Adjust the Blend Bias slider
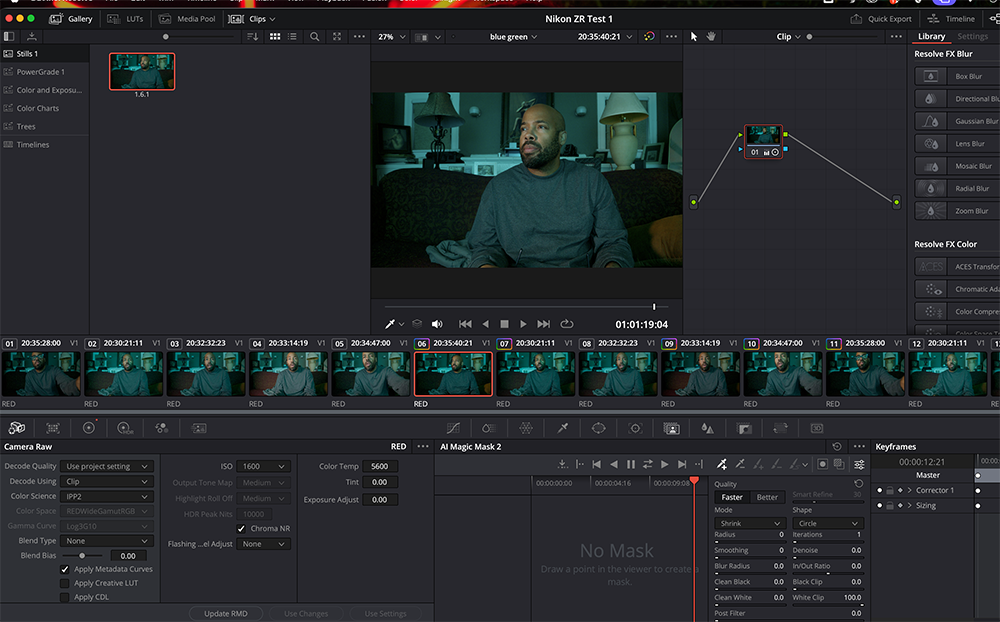This screenshot has width=1000, height=622. click(82, 555)
